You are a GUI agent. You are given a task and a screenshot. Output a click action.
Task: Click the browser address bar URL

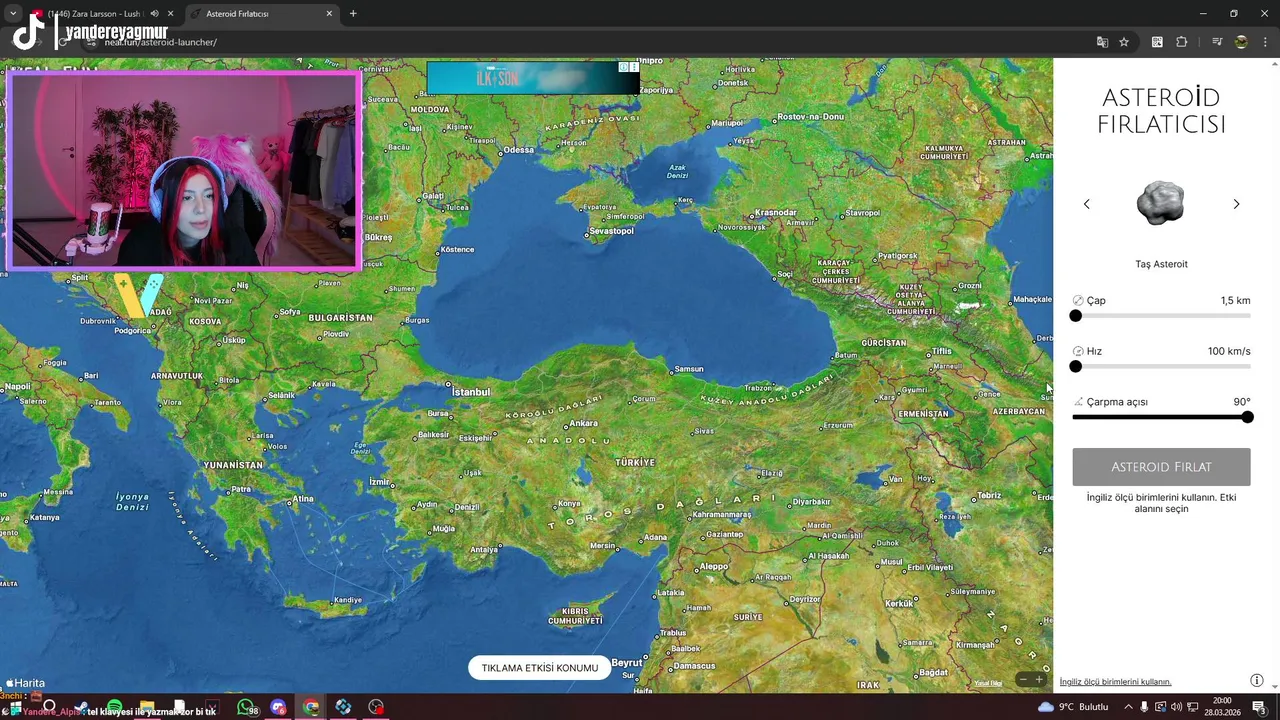pos(160,42)
